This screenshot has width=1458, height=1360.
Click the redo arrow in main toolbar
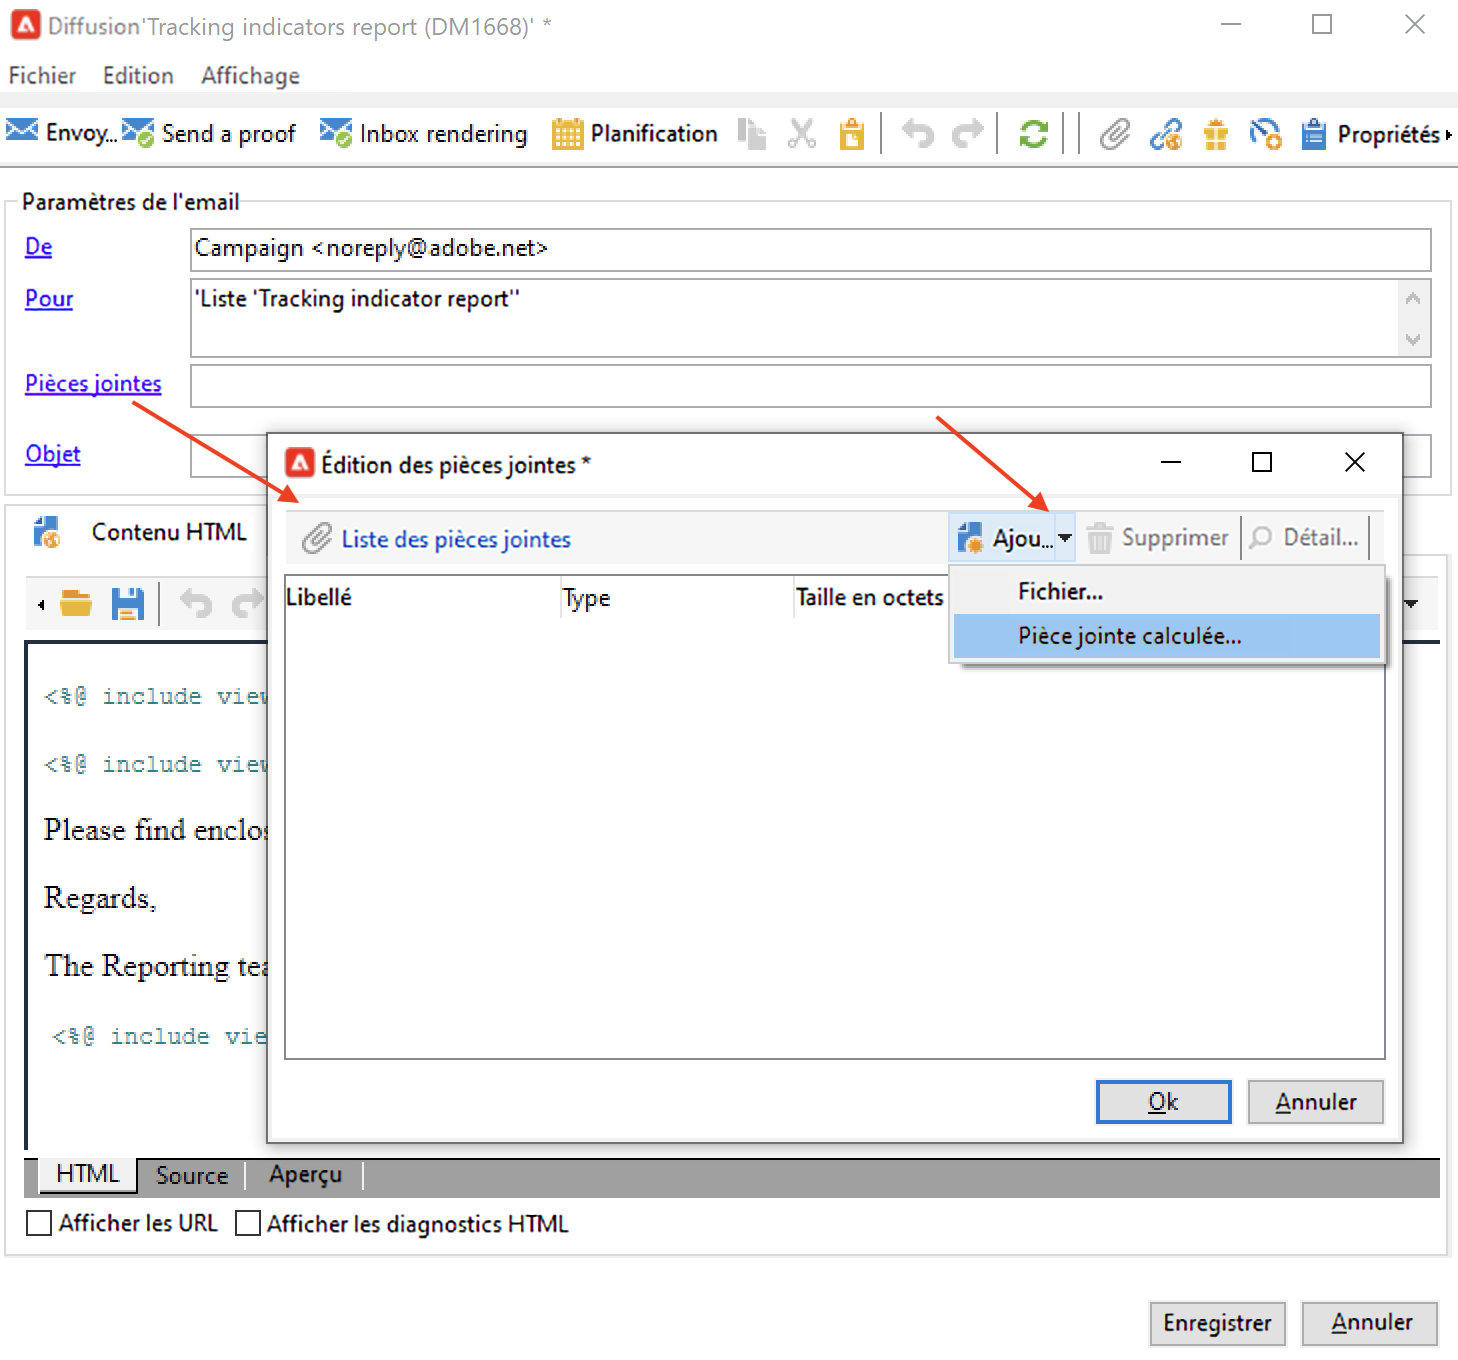[x=967, y=133]
